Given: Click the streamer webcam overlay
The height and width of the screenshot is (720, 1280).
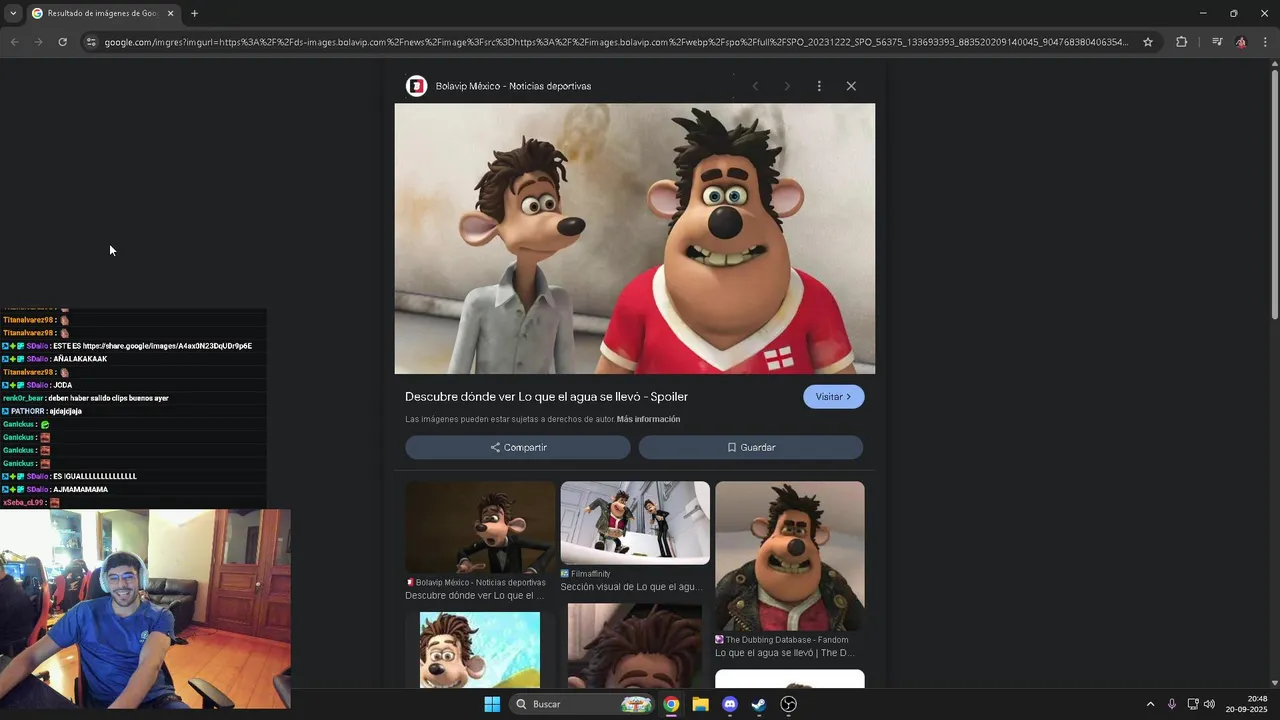Looking at the screenshot, I should click(x=145, y=609).
